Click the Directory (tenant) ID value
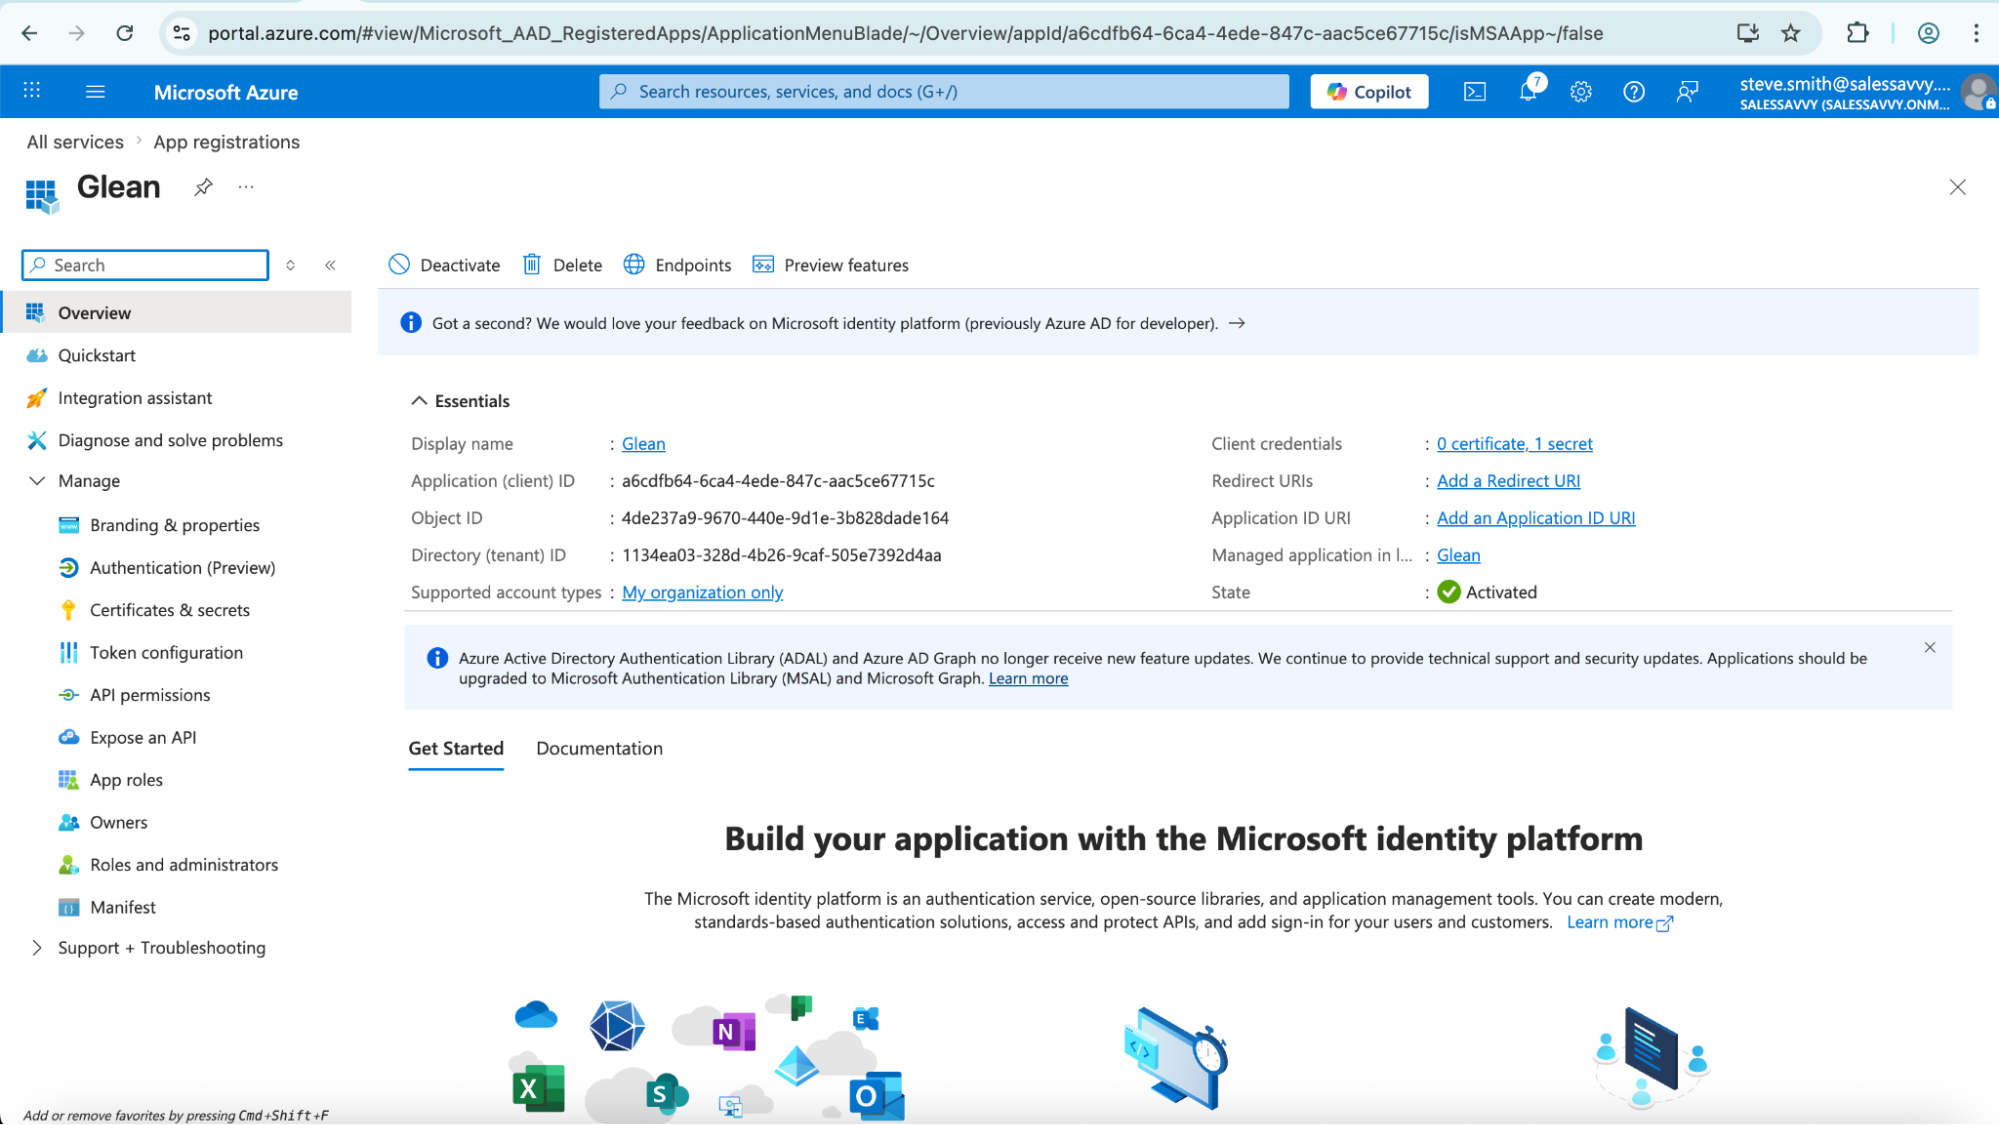Screen dimensions: 1999x1125 coord(781,555)
